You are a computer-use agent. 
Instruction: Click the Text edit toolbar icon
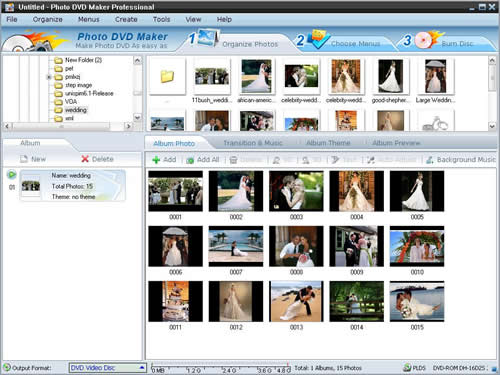(335, 160)
